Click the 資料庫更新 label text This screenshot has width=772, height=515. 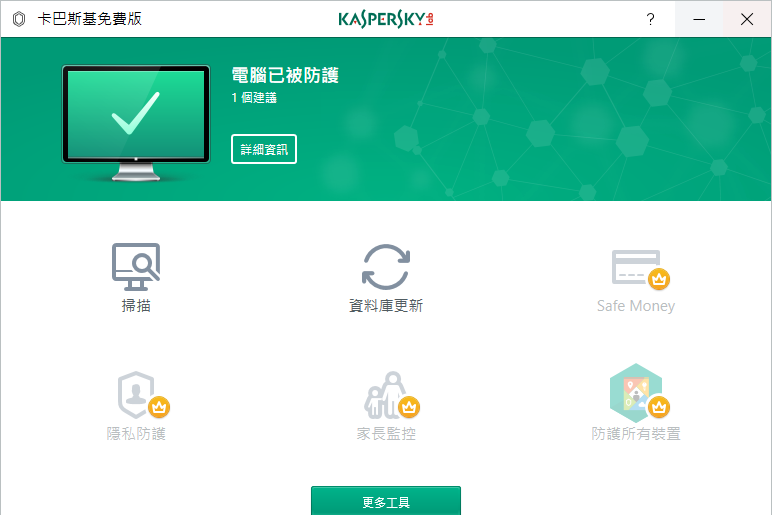point(386,306)
